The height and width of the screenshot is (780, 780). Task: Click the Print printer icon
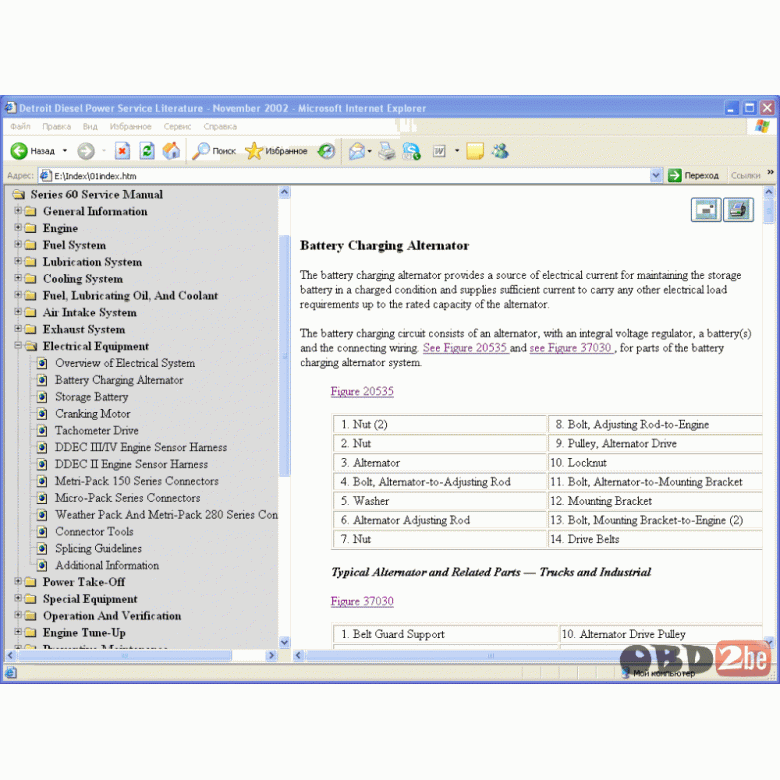[x=387, y=151]
